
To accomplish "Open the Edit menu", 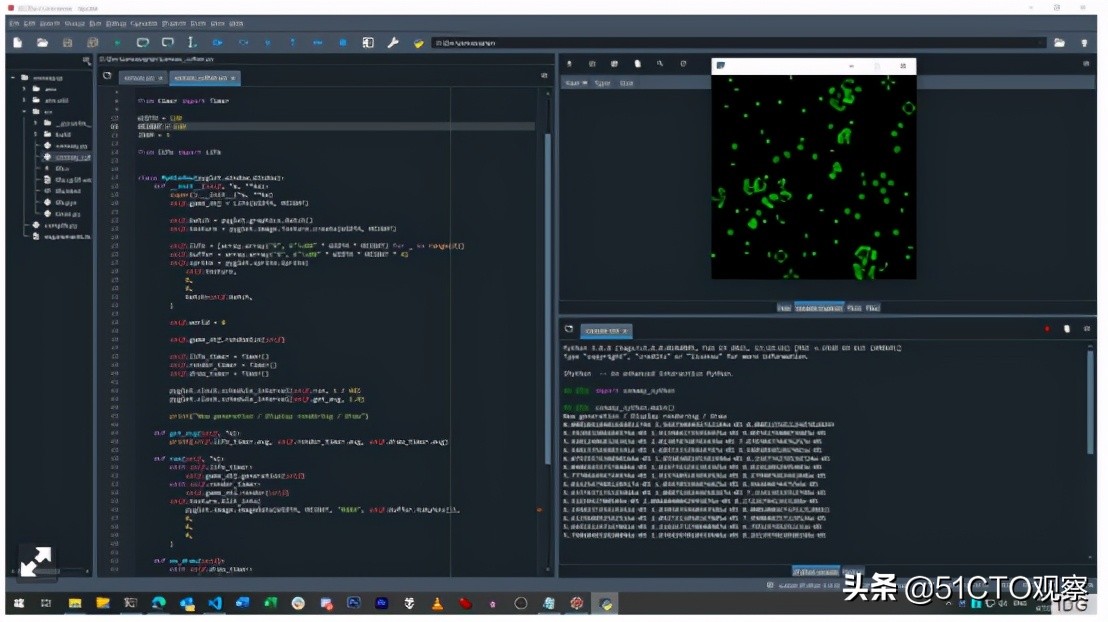I will (30, 23).
